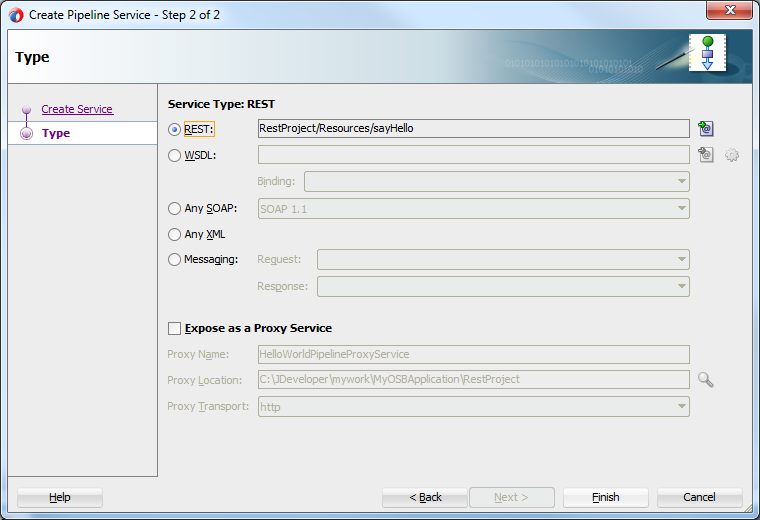Click the Proxy Transport label
760x520 pixels.
(208, 407)
